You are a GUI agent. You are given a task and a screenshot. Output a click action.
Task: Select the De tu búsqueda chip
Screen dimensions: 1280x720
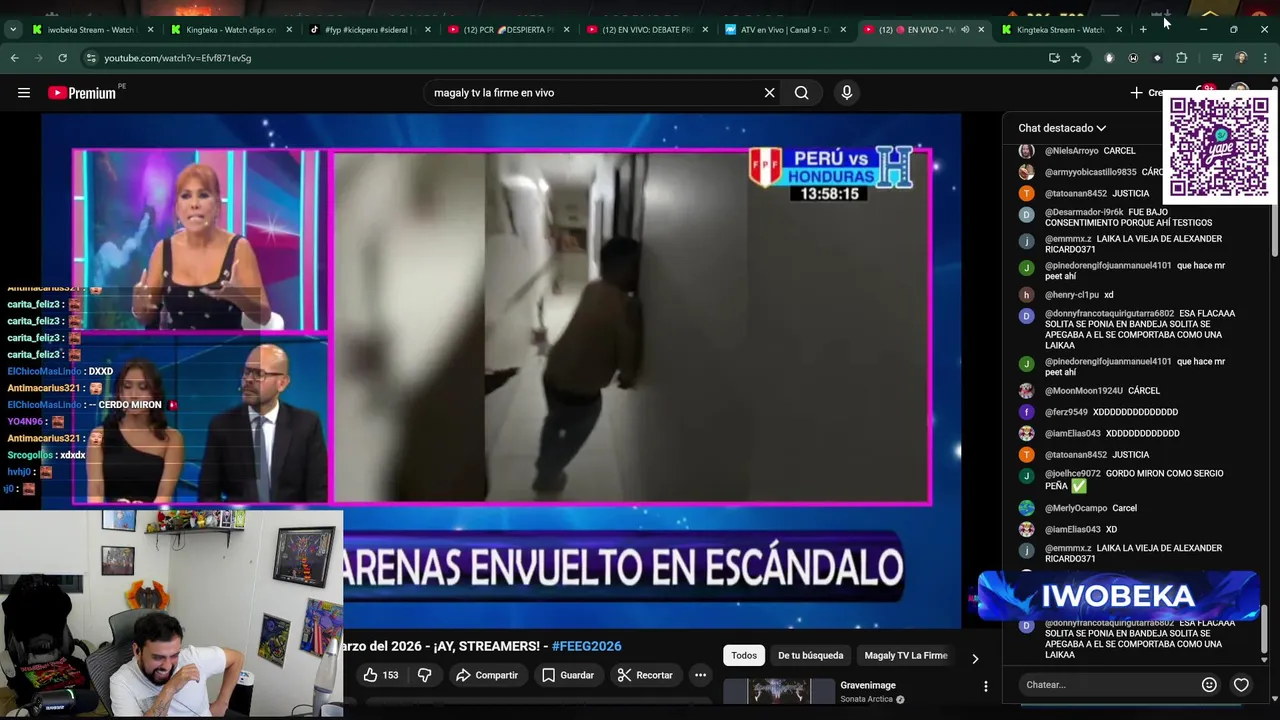coord(810,655)
